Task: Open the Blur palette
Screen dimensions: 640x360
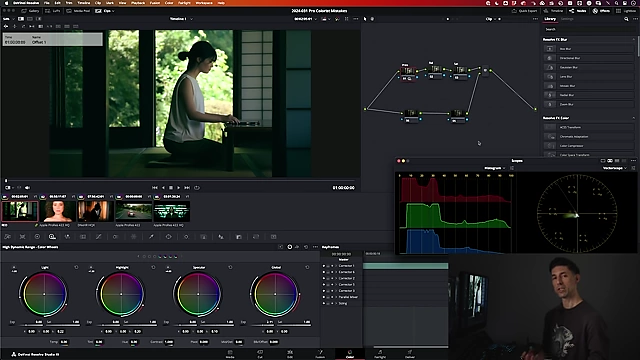Action: point(221,237)
